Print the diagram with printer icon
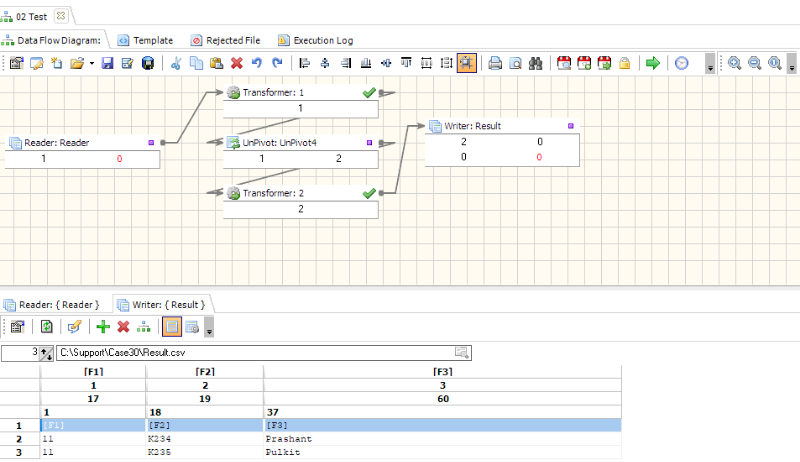The image size is (800, 462). [495, 63]
